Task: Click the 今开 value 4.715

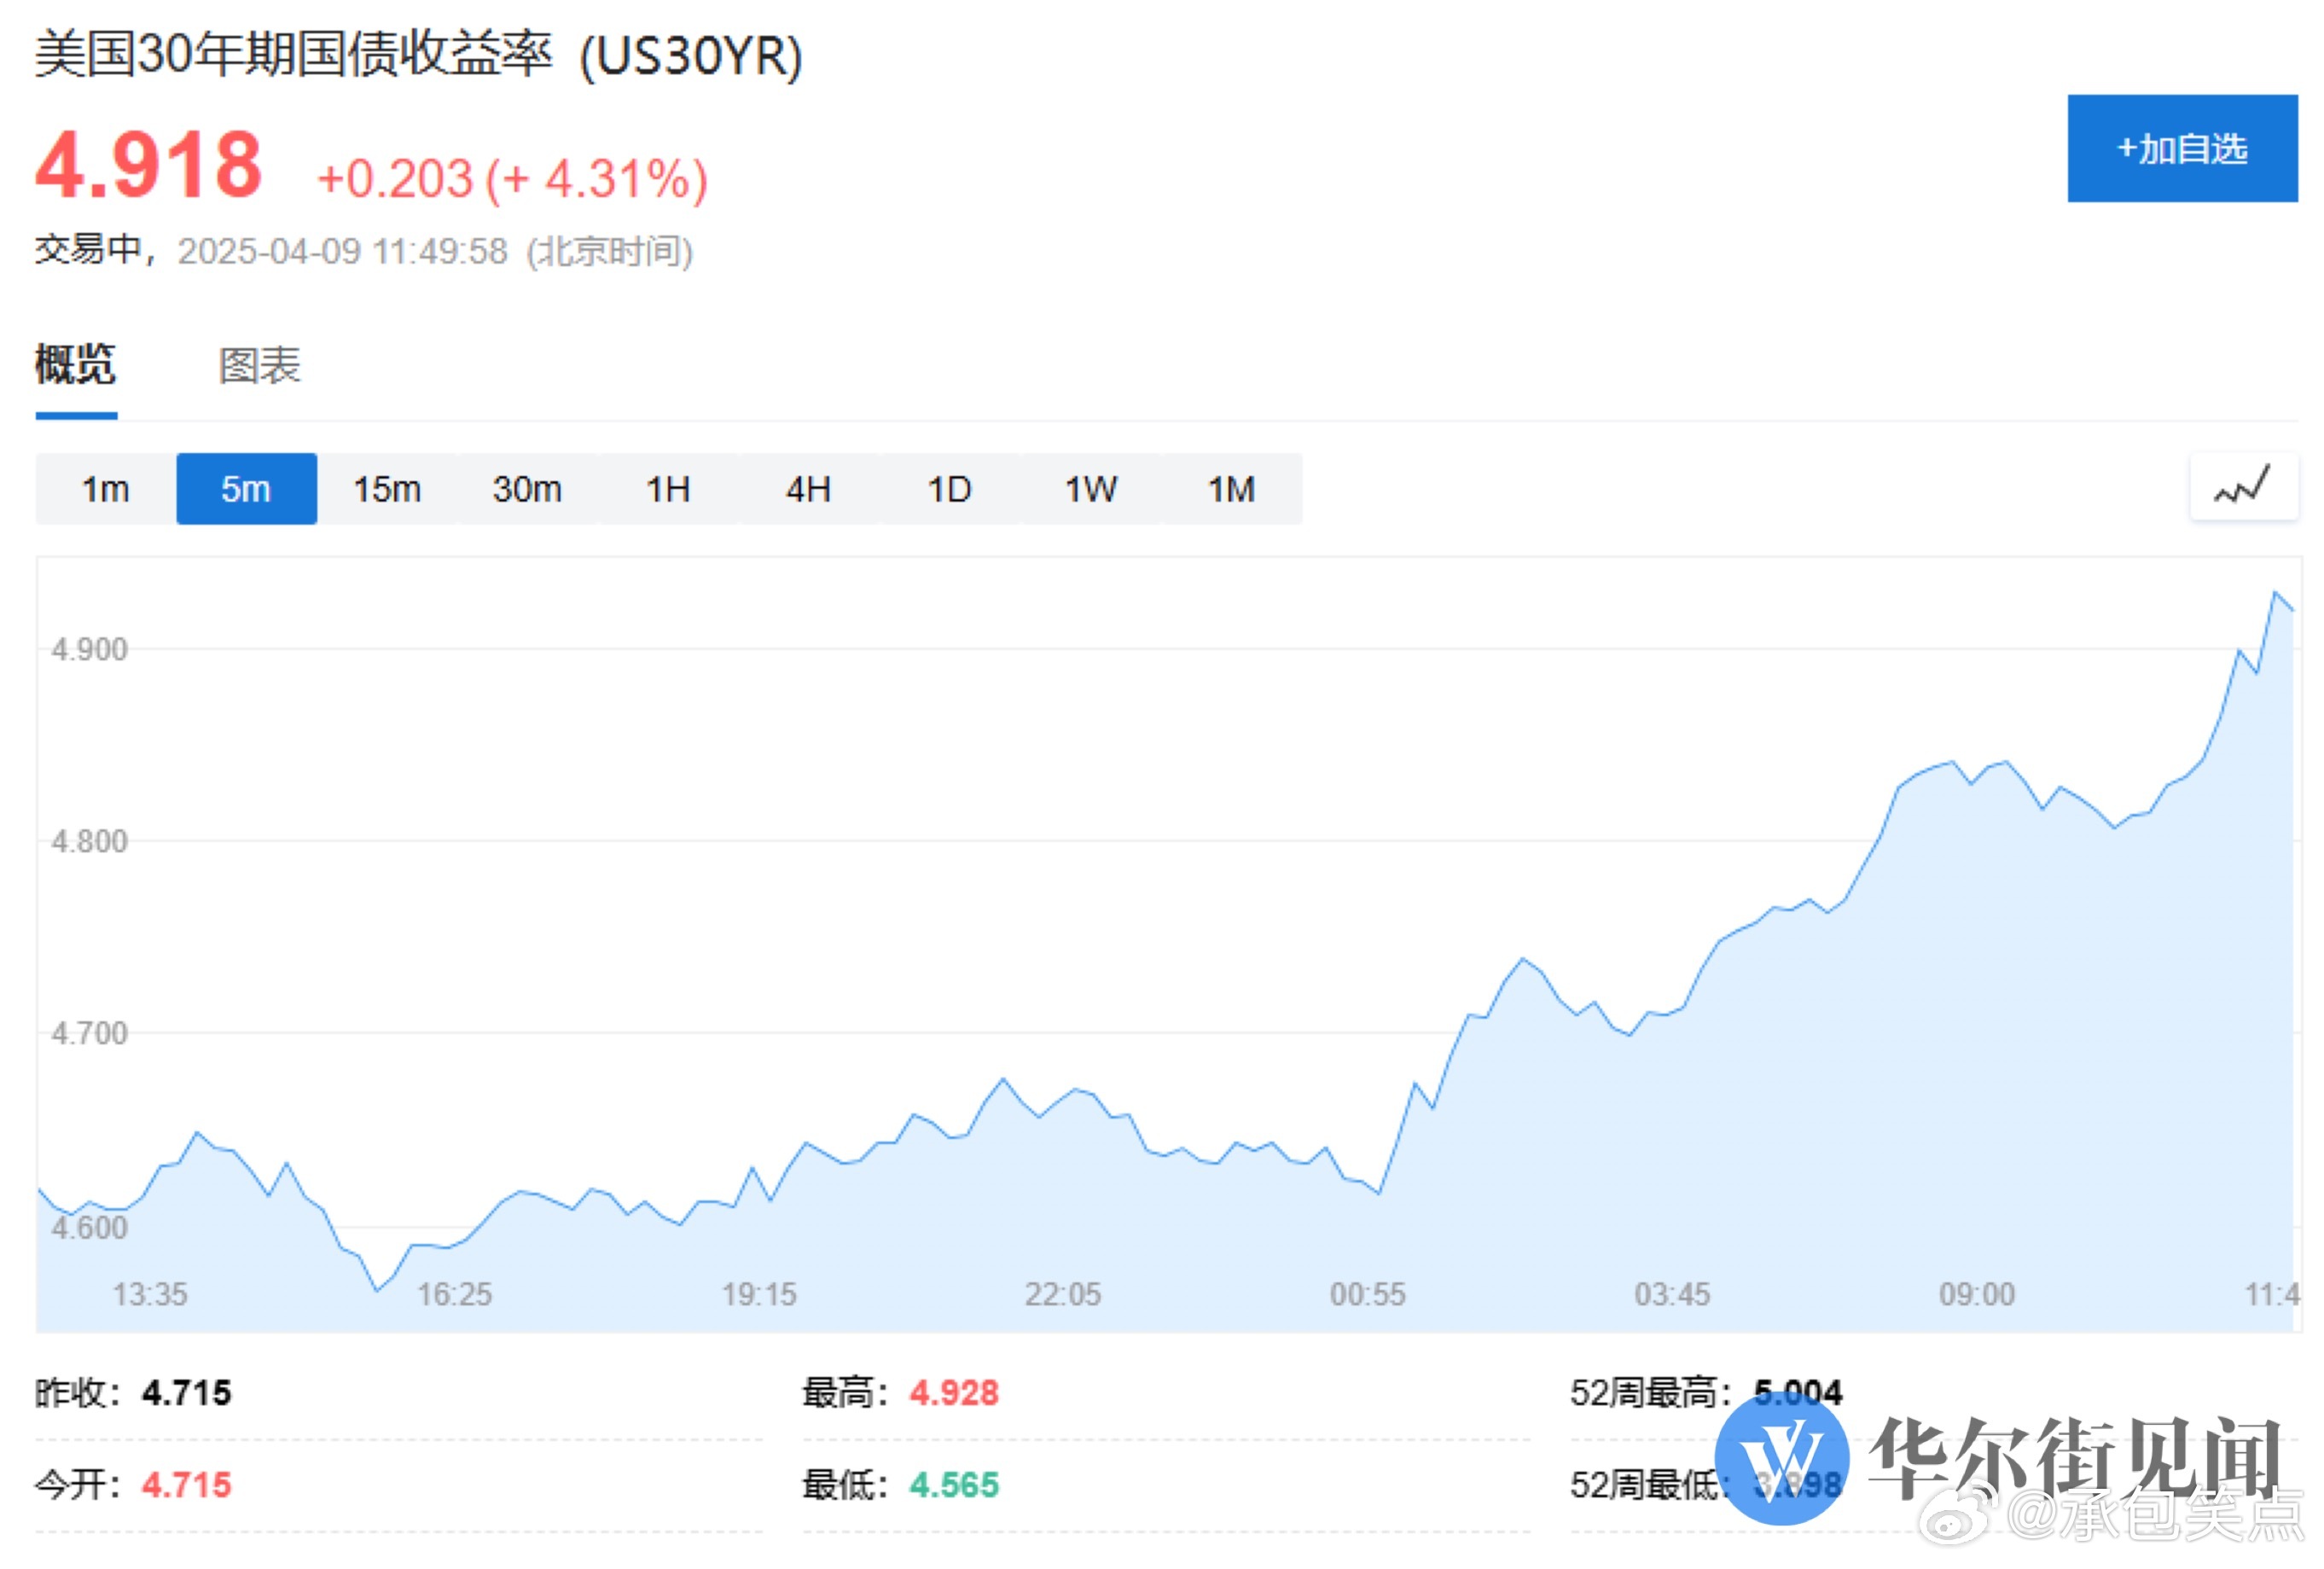Action: coord(186,1484)
